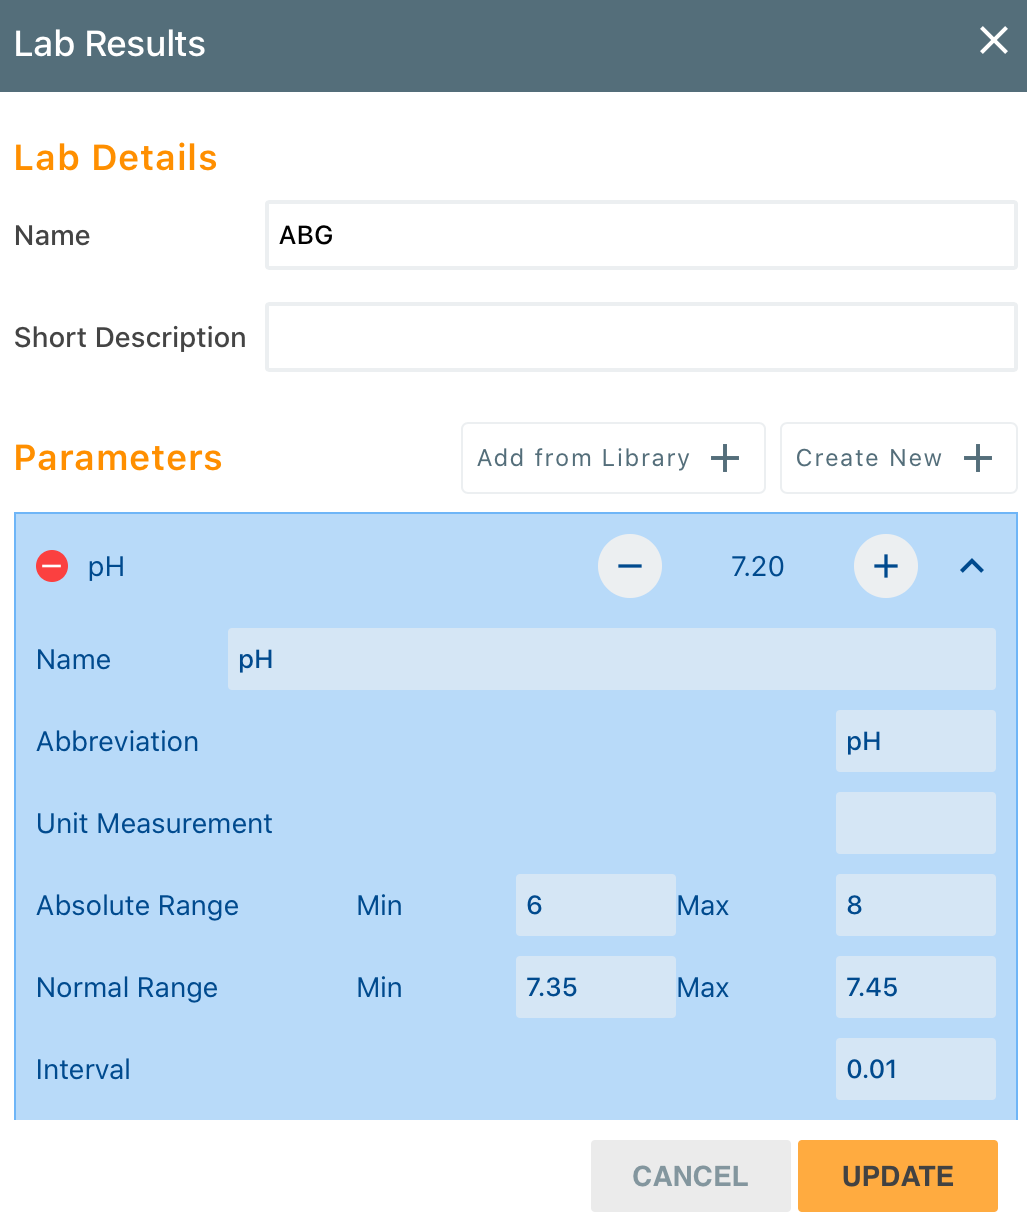Click the Add from Library button
The height and width of the screenshot is (1218, 1027).
pos(612,458)
